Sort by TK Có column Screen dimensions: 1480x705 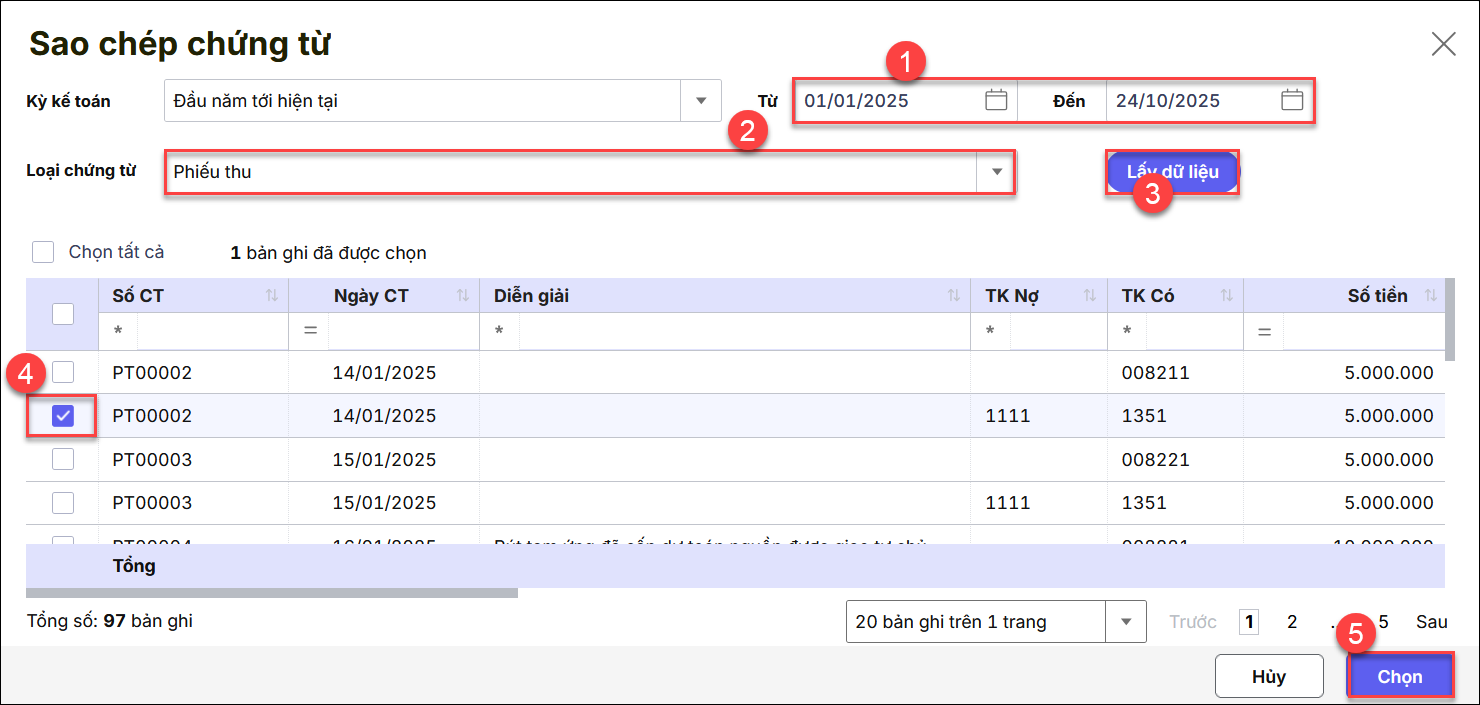tap(1227, 296)
